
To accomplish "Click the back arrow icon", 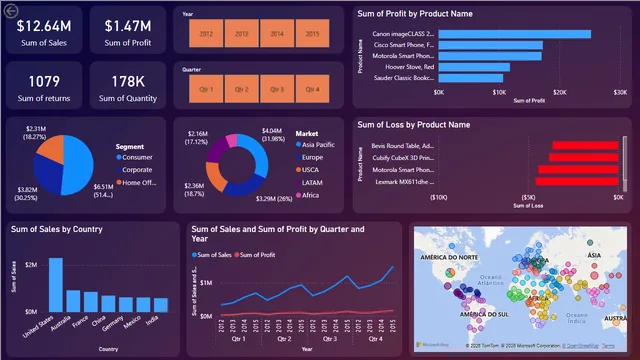I will 11,11.
